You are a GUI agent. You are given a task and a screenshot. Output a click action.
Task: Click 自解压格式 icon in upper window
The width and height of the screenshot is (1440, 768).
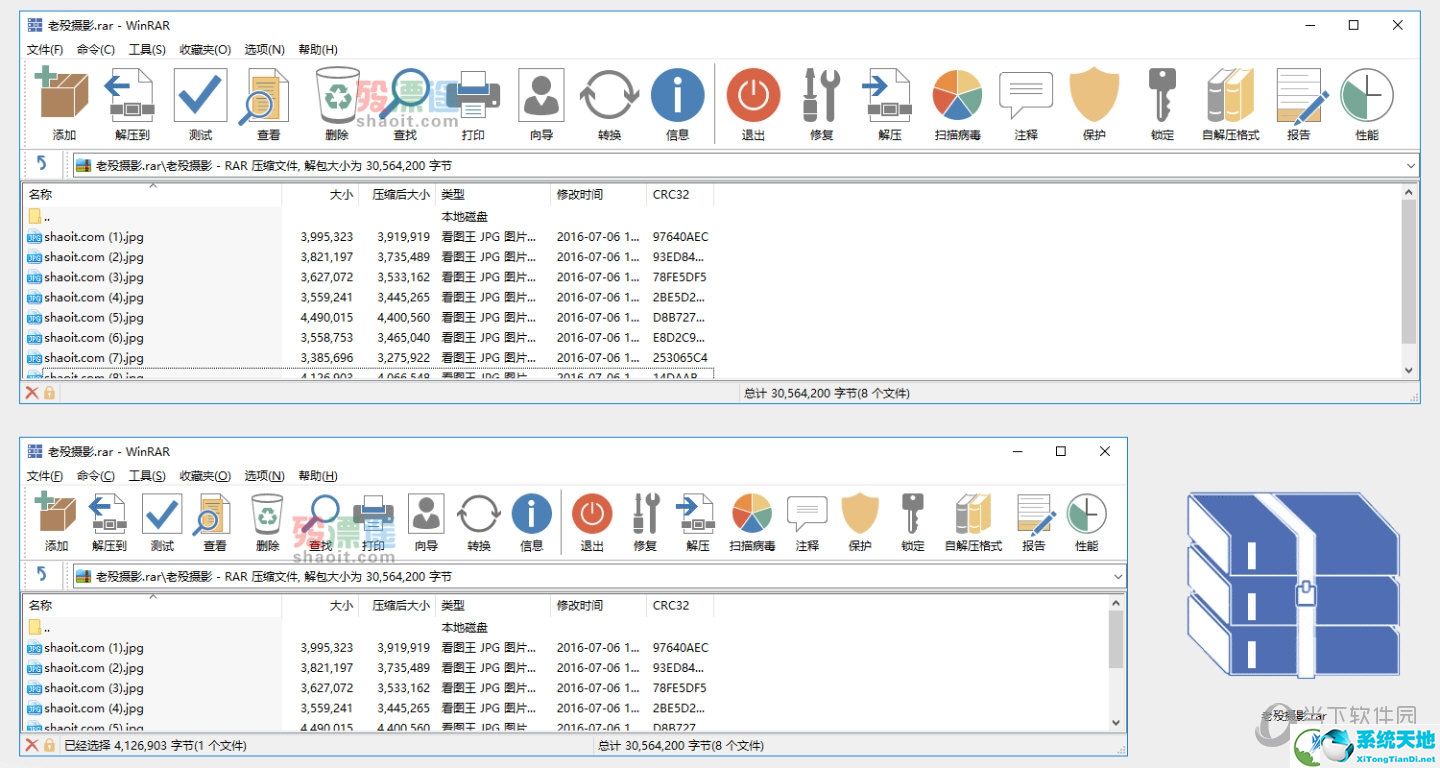[1230, 95]
